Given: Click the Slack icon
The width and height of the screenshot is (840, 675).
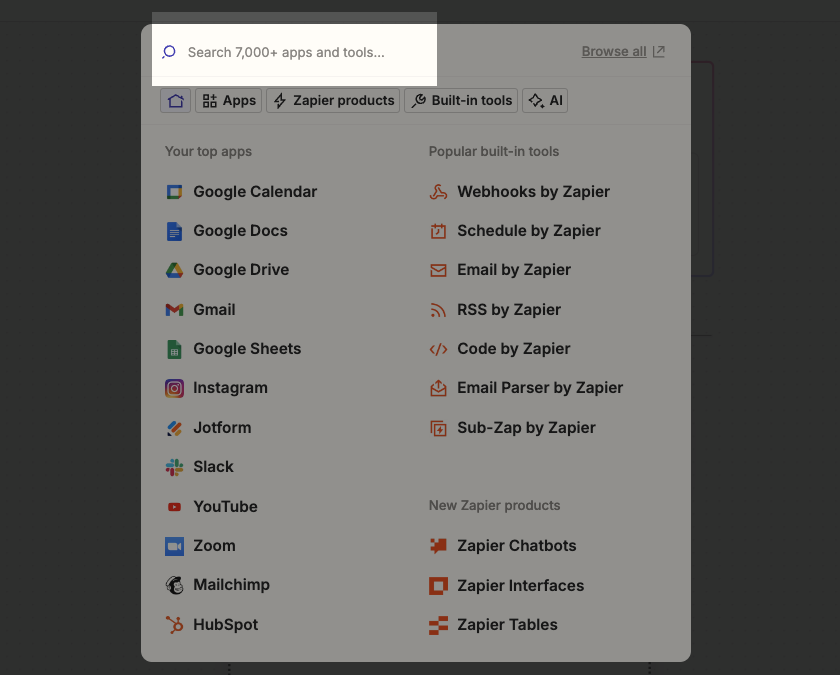Looking at the screenshot, I should coord(174,467).
